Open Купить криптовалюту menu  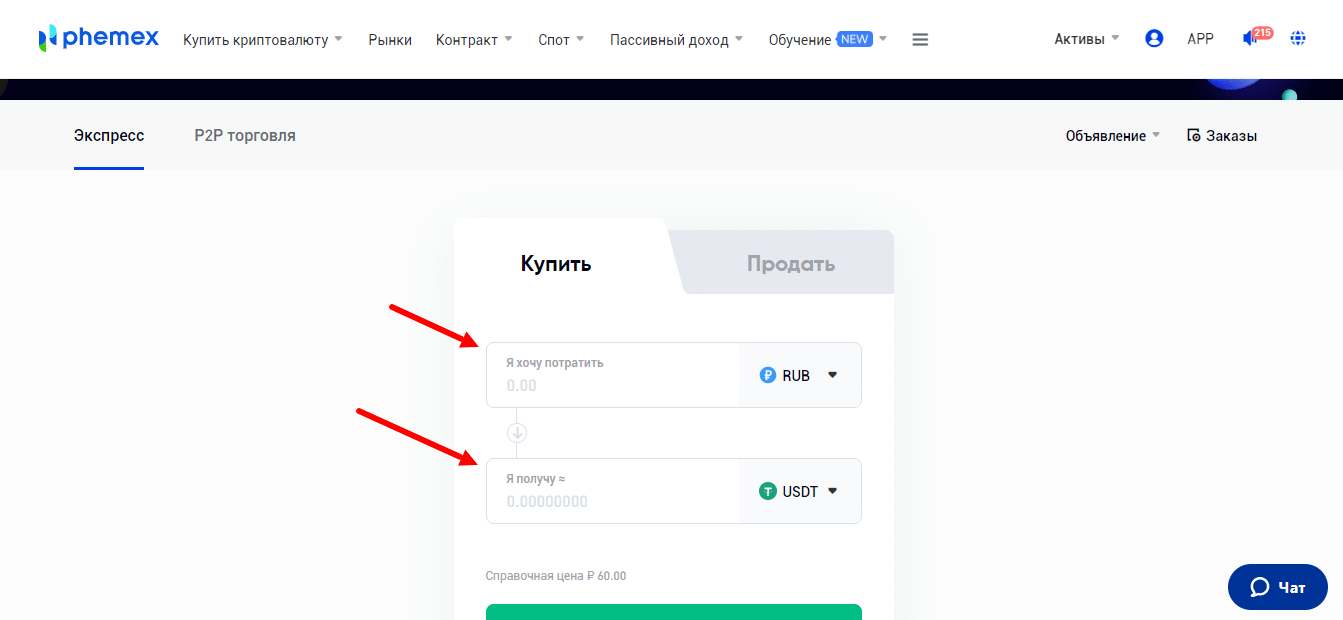tap(262, 40)
